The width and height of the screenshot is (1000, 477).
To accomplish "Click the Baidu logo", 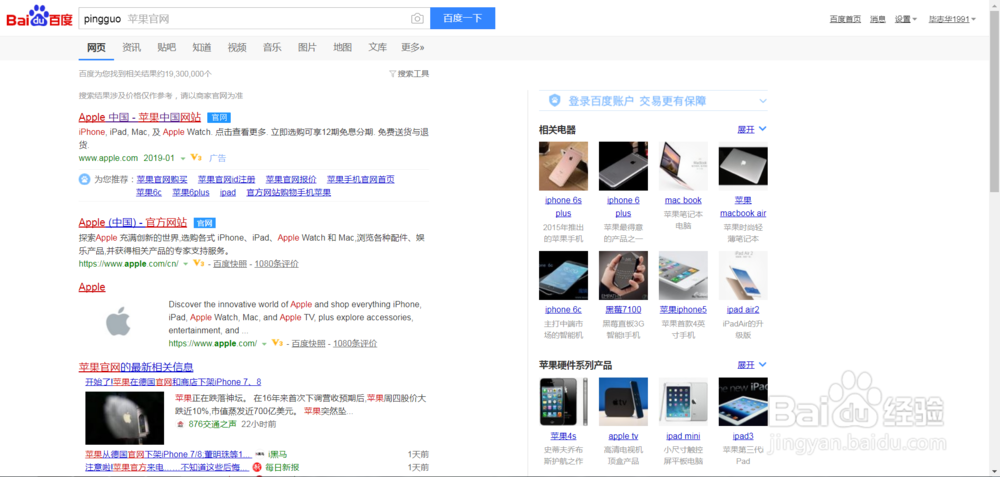I will click(40, 17).
